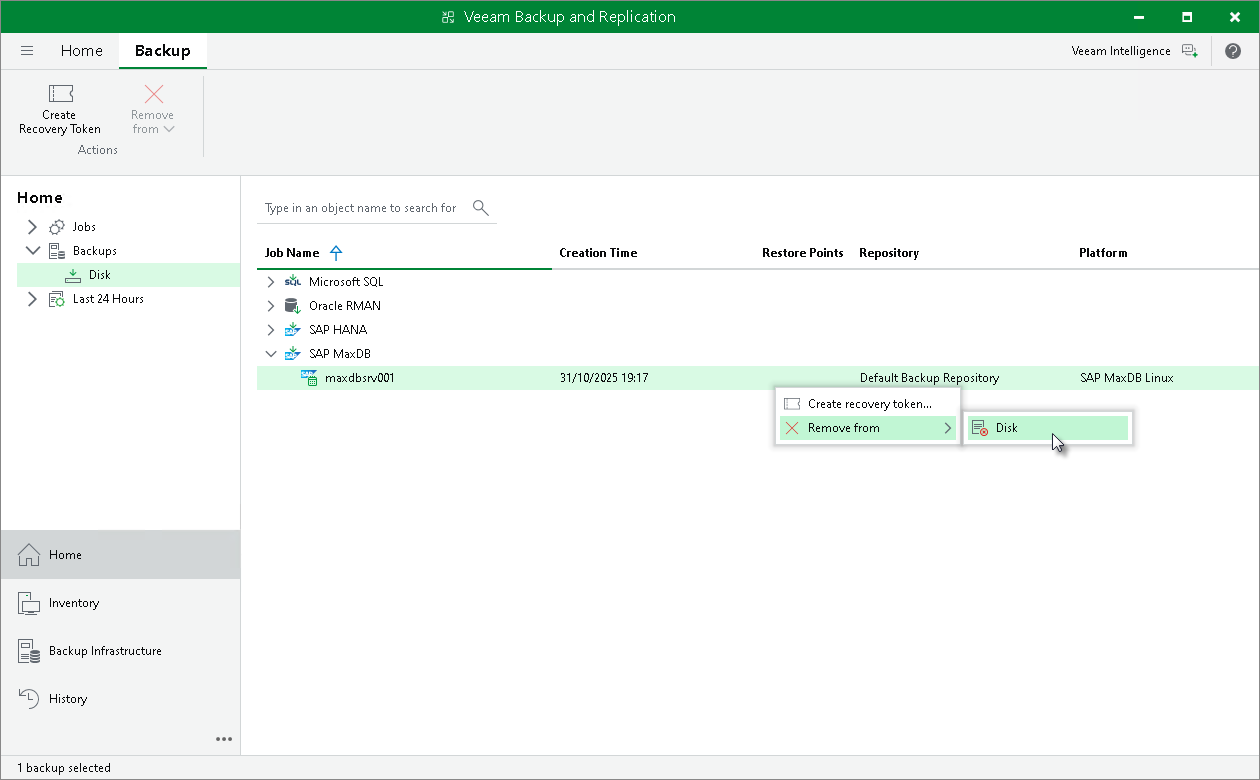The image size is (1260, 780).
Task: Click the Create Recovery Token ticket icon
Action: (60, 94)
